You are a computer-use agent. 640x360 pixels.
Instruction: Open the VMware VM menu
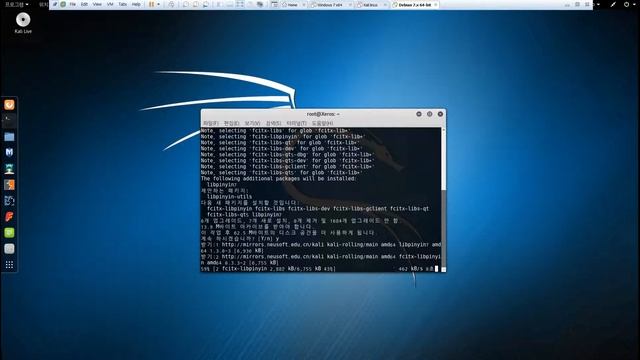[x=110, y=4]
